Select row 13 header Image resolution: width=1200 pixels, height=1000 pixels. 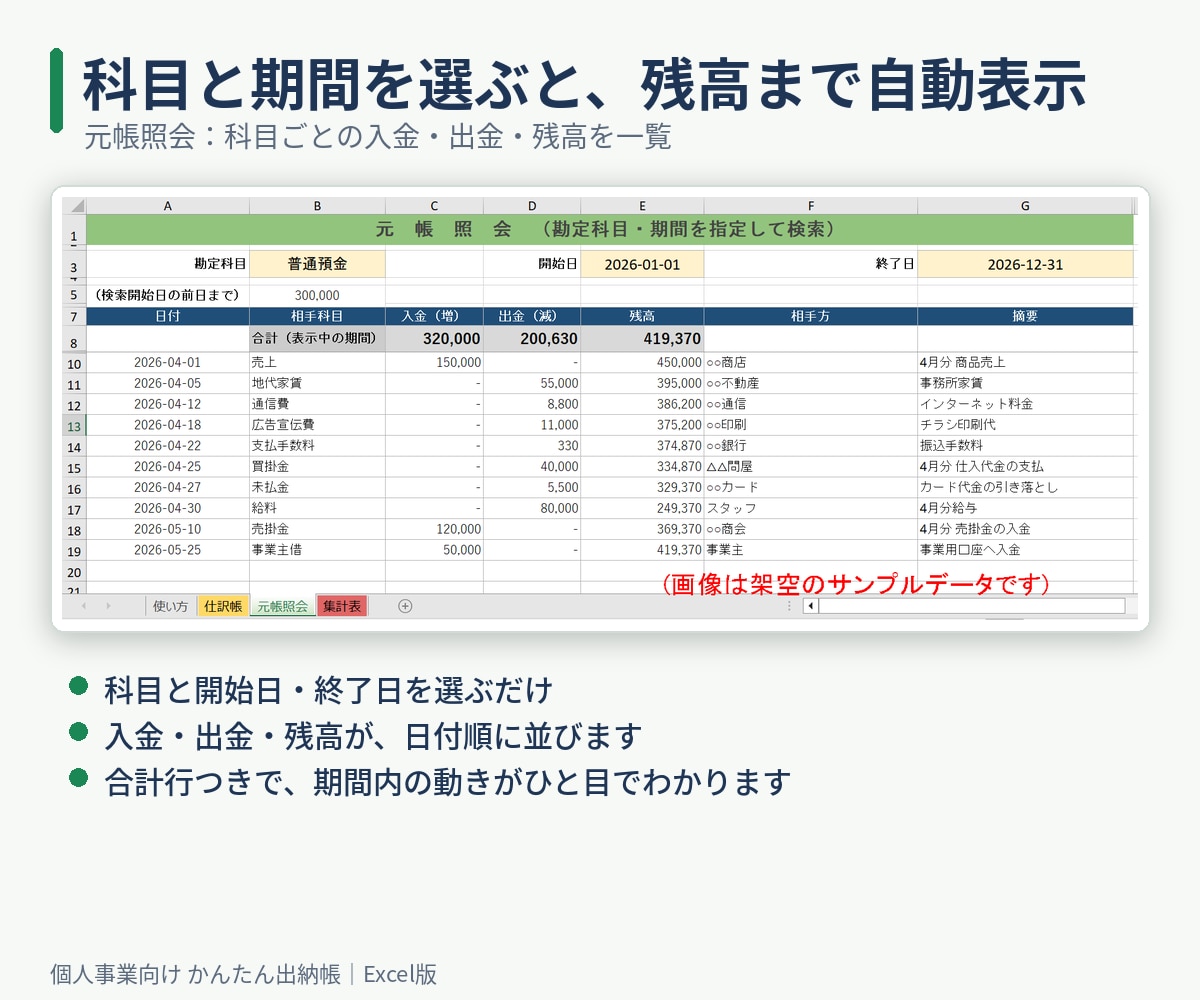pos(74,425)
